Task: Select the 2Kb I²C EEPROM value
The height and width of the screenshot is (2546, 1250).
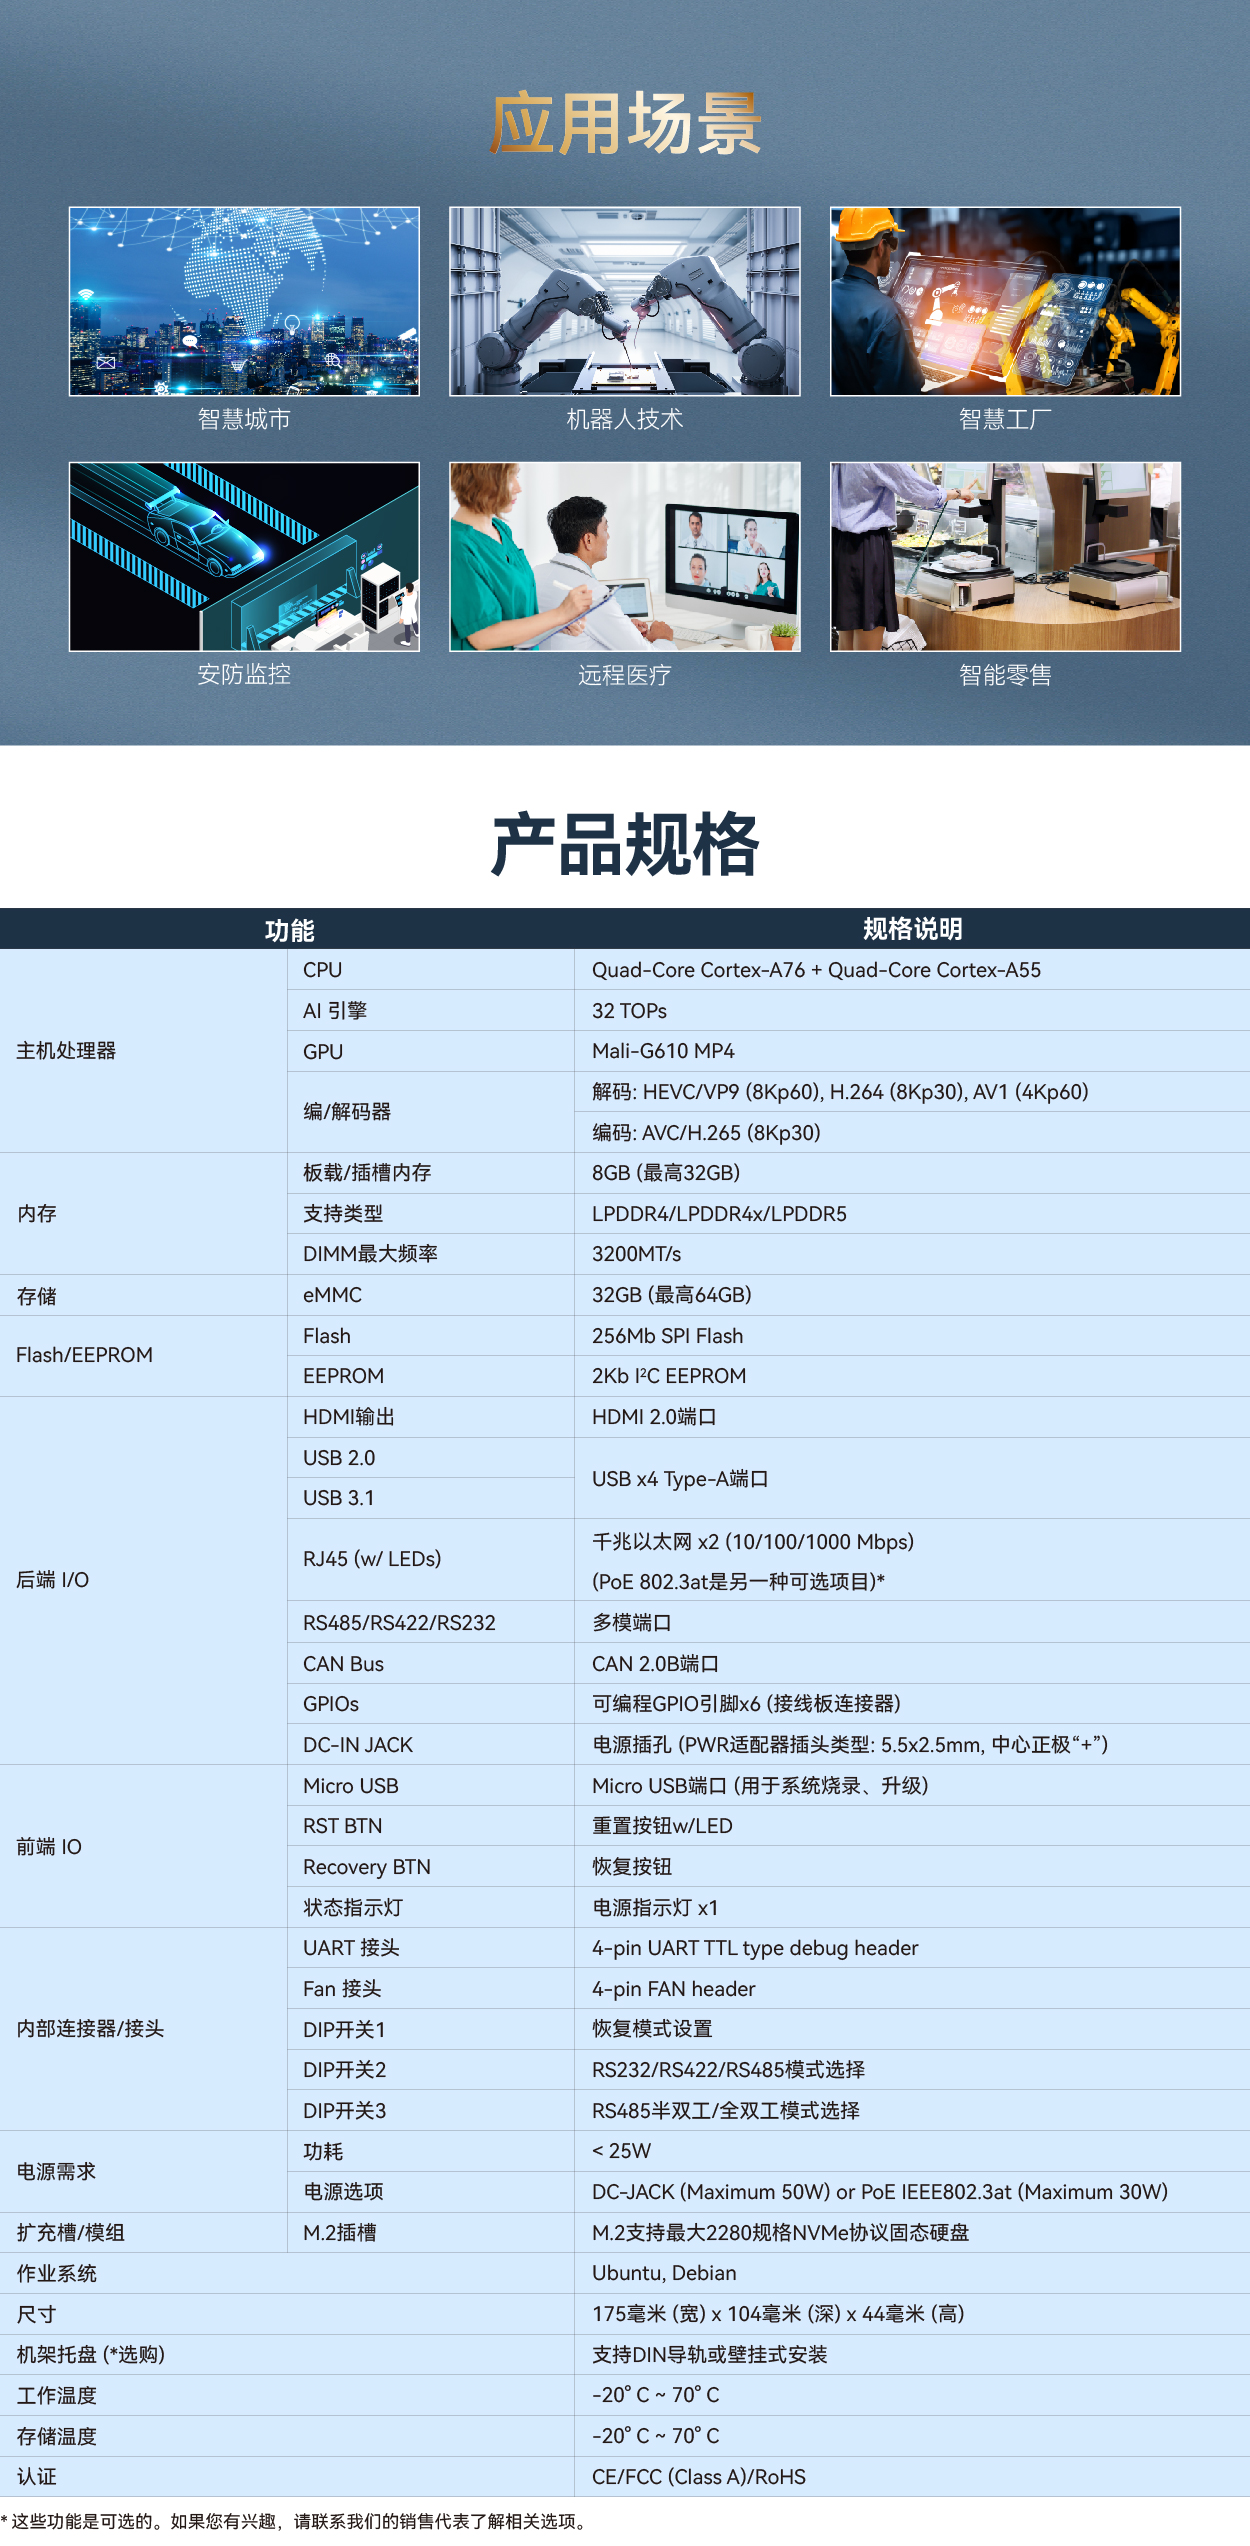Action: click(669, 1376)
